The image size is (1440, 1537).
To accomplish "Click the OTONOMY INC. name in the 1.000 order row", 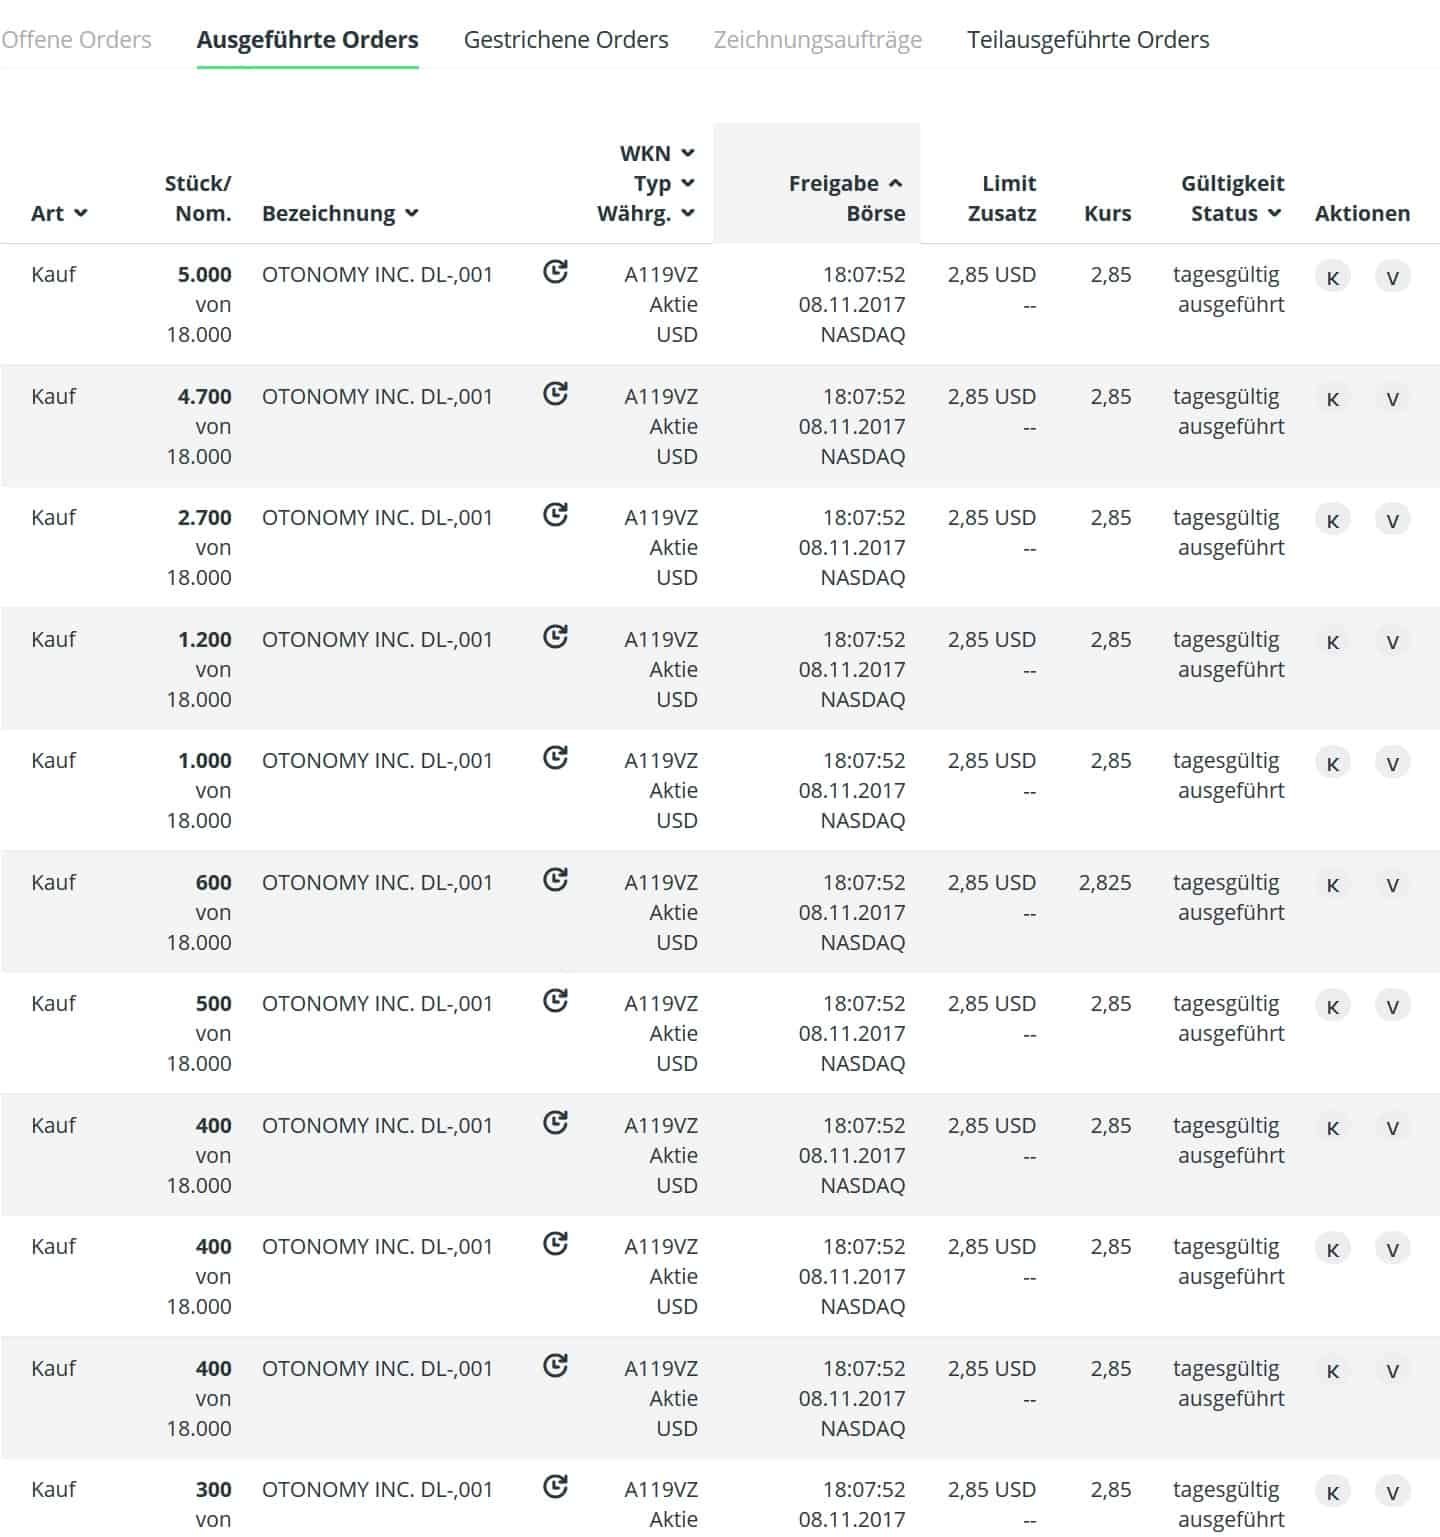I will pyautogui.click(x=377, y=761).
